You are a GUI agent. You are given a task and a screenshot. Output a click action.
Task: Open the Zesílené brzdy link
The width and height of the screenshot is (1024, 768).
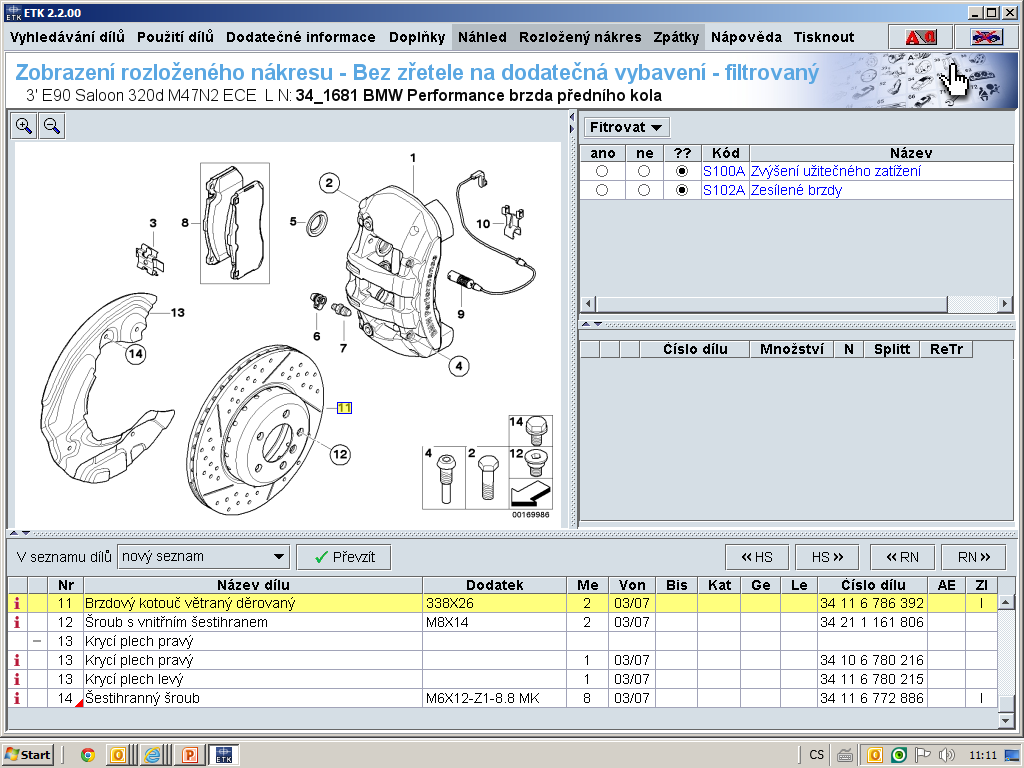click(796, 190)
